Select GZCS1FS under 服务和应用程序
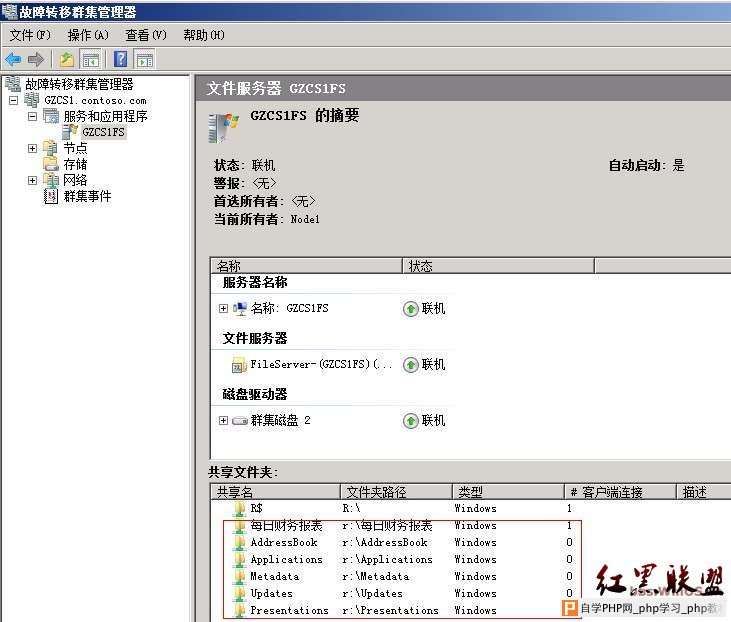 click(x=103, y=132)
